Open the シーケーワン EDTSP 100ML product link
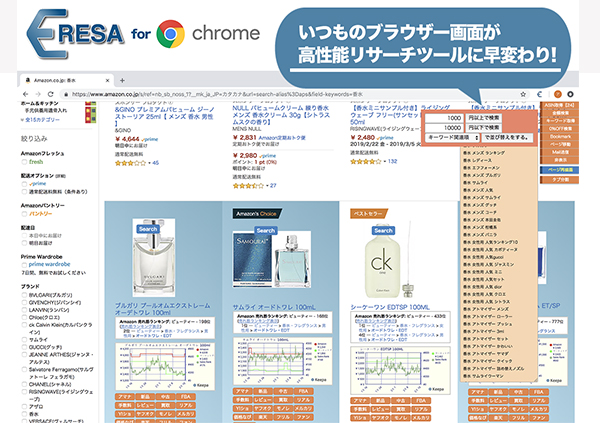Viewport: 600px width, 423px height. pyautogui.click(x=390, y=307)
